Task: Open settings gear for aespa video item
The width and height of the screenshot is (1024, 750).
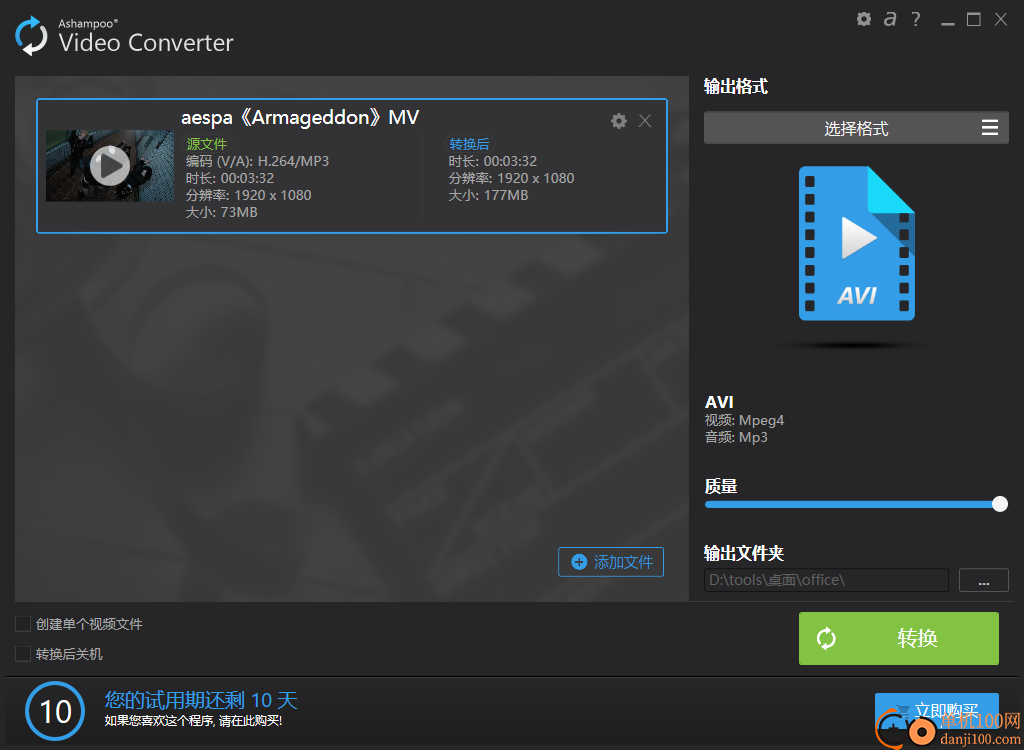Action: coord(619,121)
